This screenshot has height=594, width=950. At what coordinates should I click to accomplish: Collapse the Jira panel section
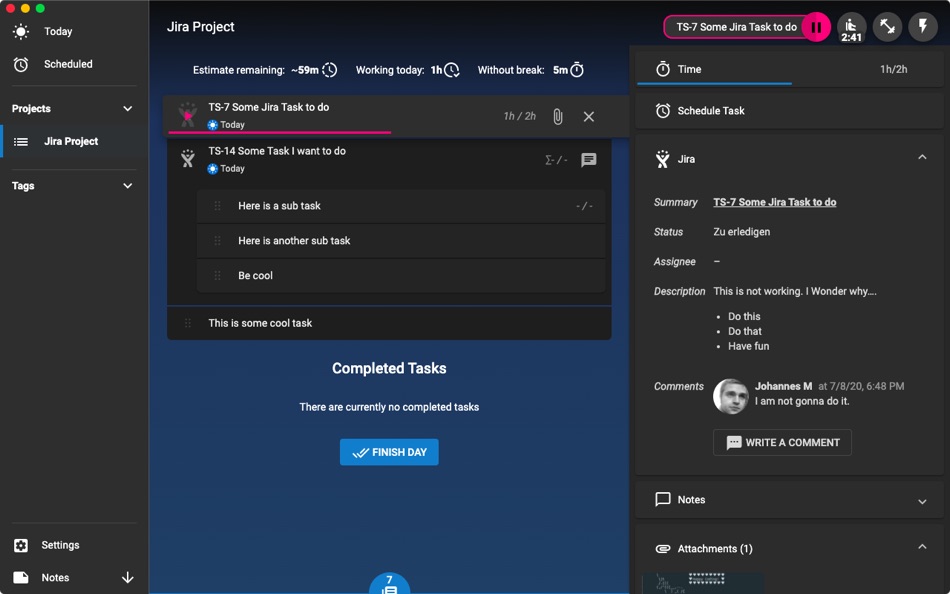coord(922,158)
